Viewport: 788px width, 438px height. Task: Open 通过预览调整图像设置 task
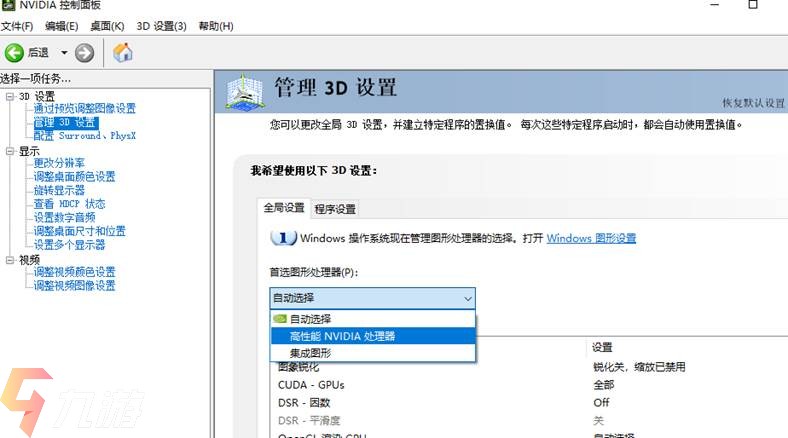click(84, 108)
